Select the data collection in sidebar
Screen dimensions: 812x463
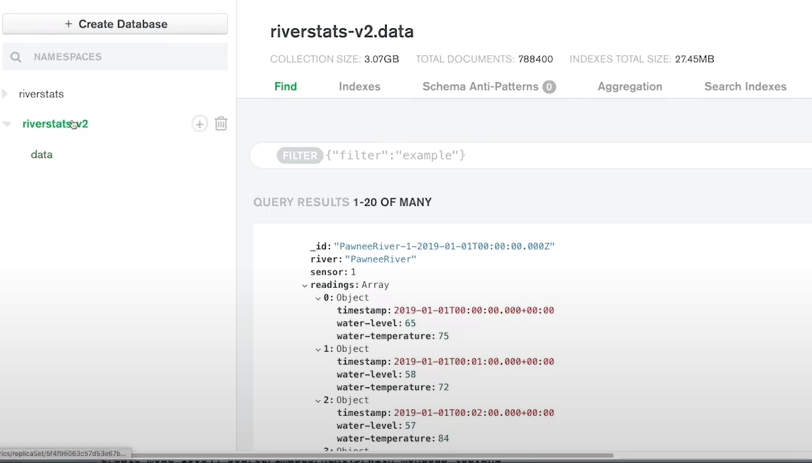coord(42,155)
